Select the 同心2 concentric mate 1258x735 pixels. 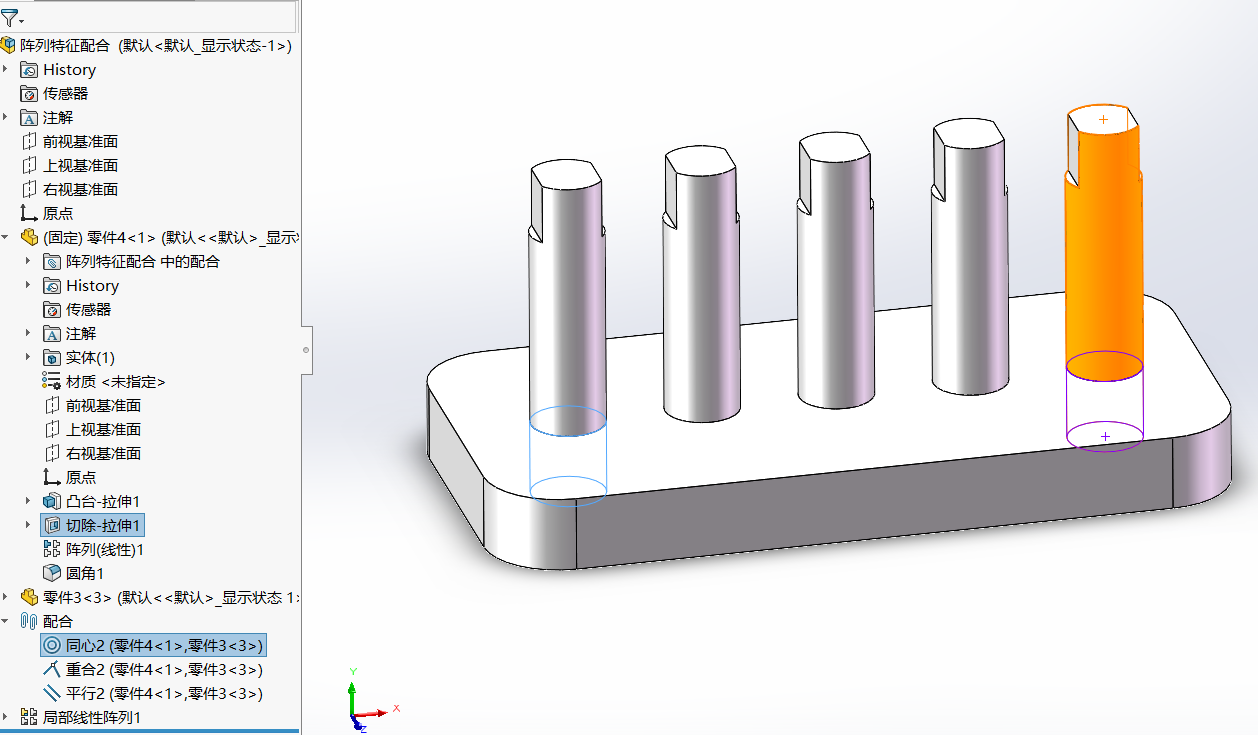point(150,645)
